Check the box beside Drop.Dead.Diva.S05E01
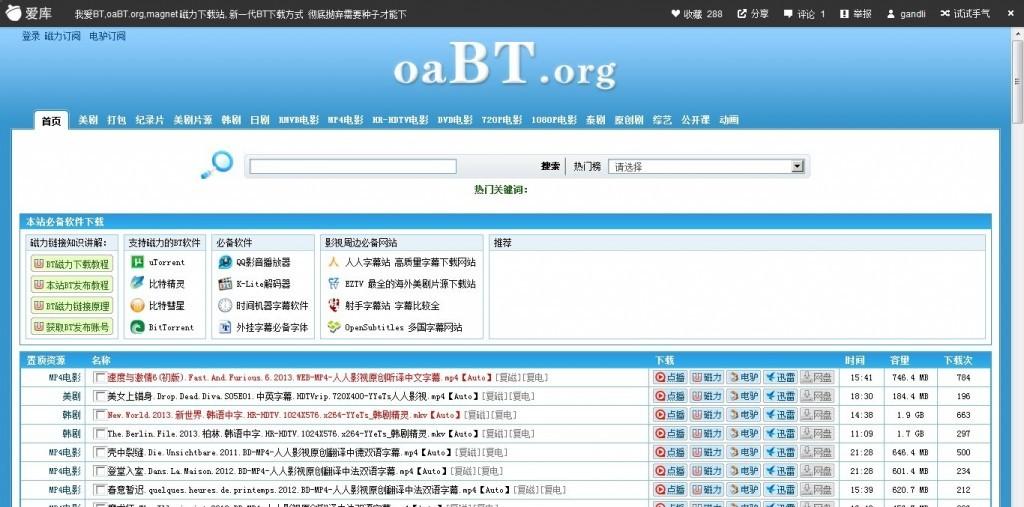Image resolution: width=1024 pixels, height=507 pixels. point(99,396)
